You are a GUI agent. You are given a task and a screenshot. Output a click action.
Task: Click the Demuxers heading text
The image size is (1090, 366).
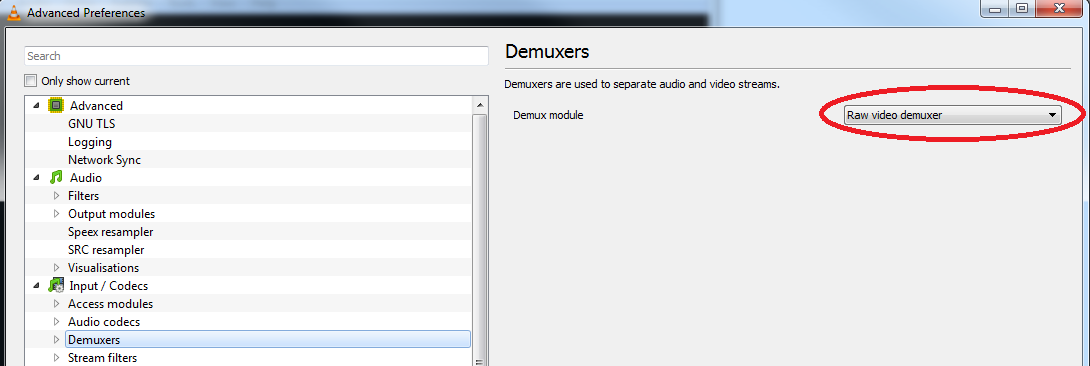pyautogui.click(x=547, y=51)
